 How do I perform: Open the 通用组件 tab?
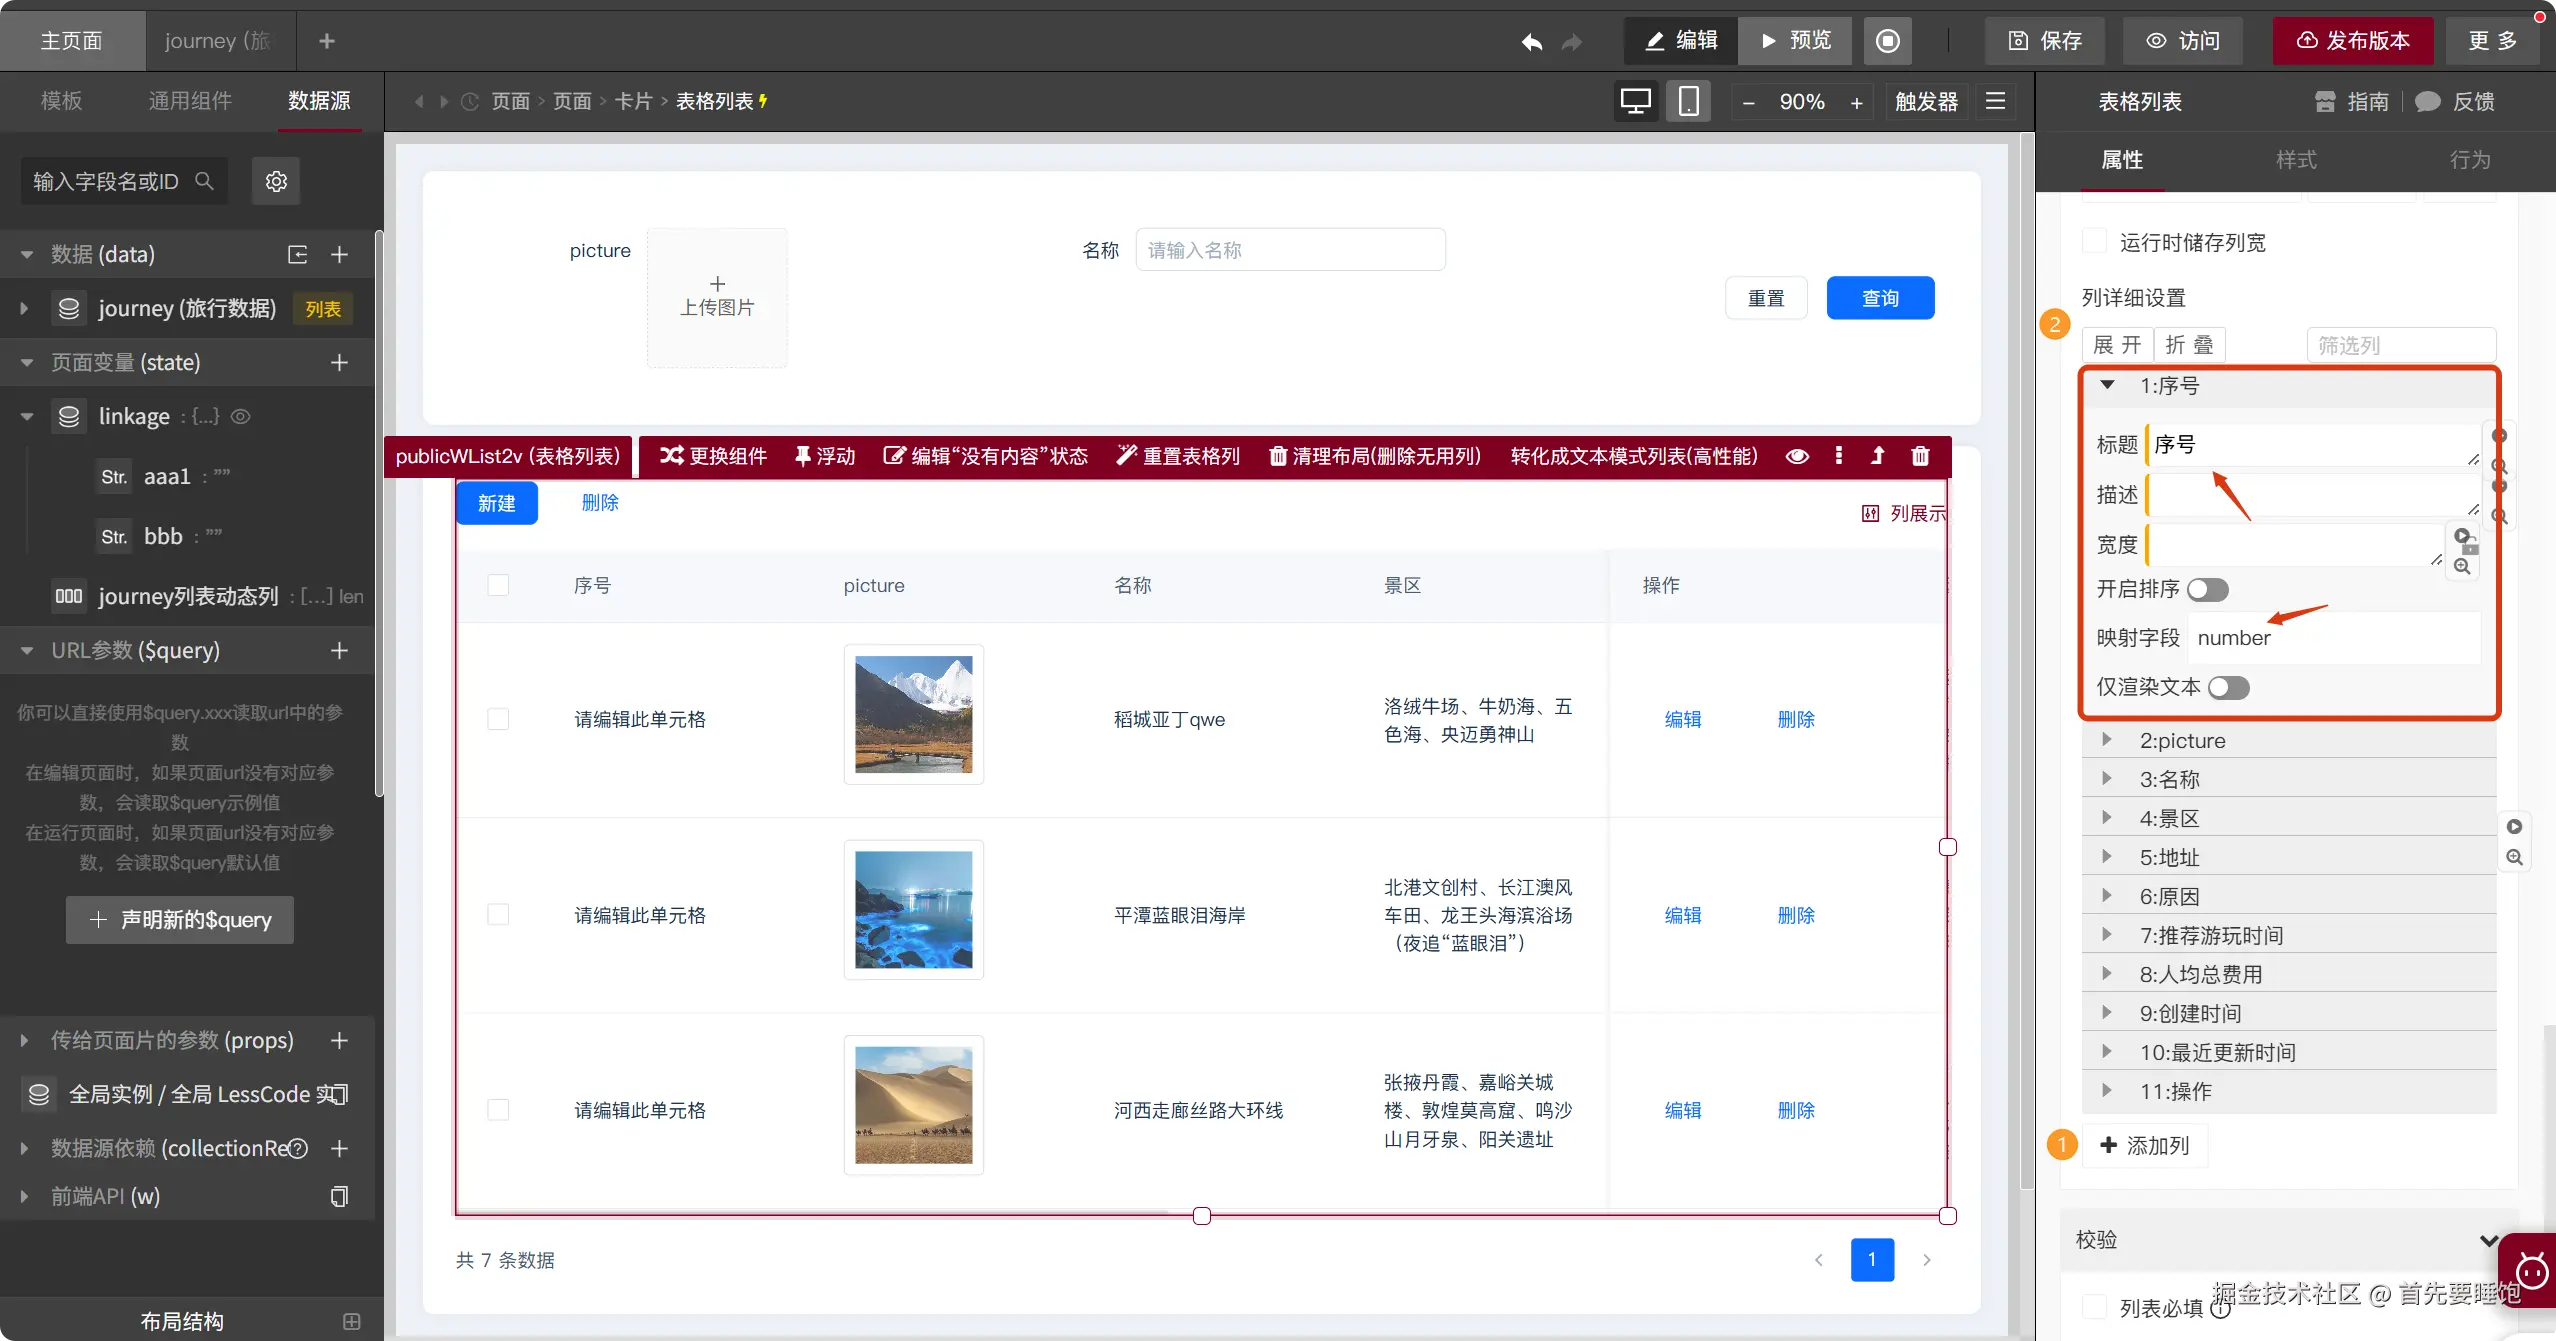pyautogui.click(x=190, y=101)
